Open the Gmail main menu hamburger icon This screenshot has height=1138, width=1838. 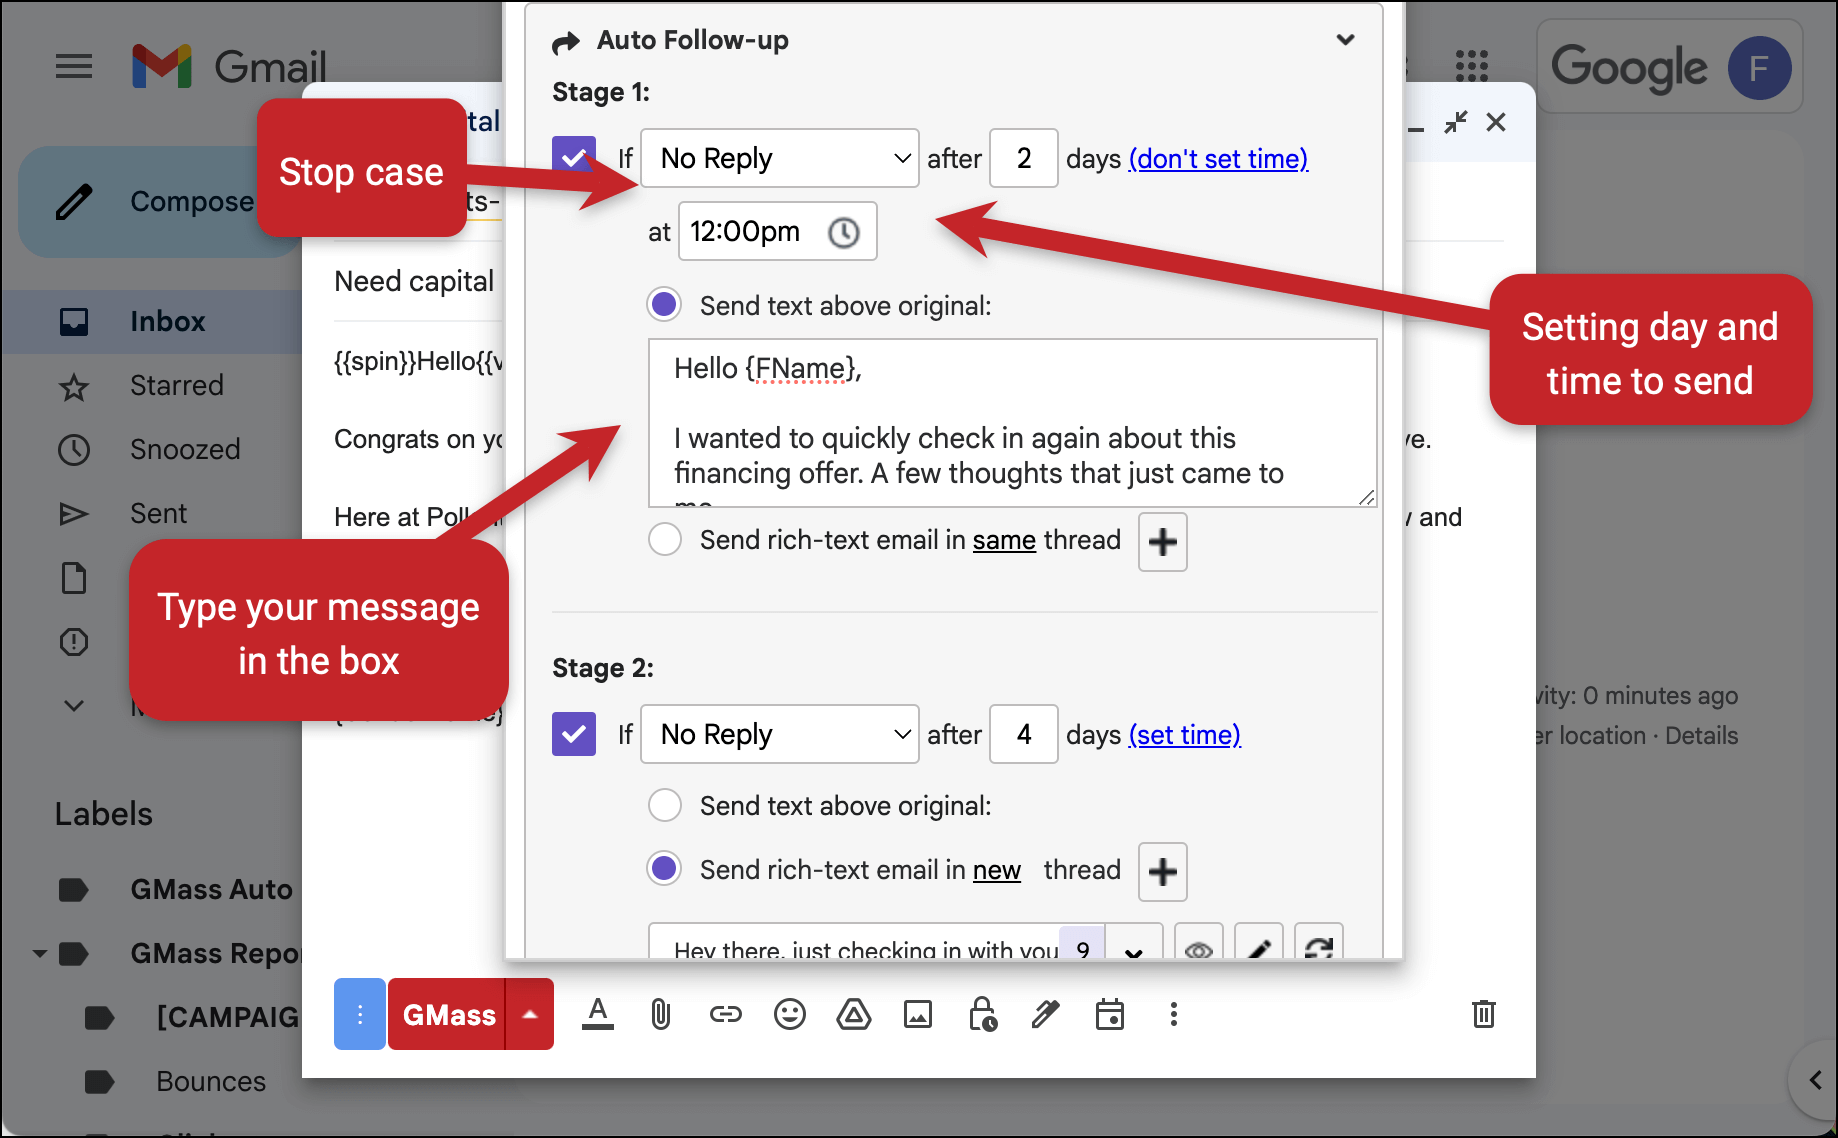coord(74,67)
